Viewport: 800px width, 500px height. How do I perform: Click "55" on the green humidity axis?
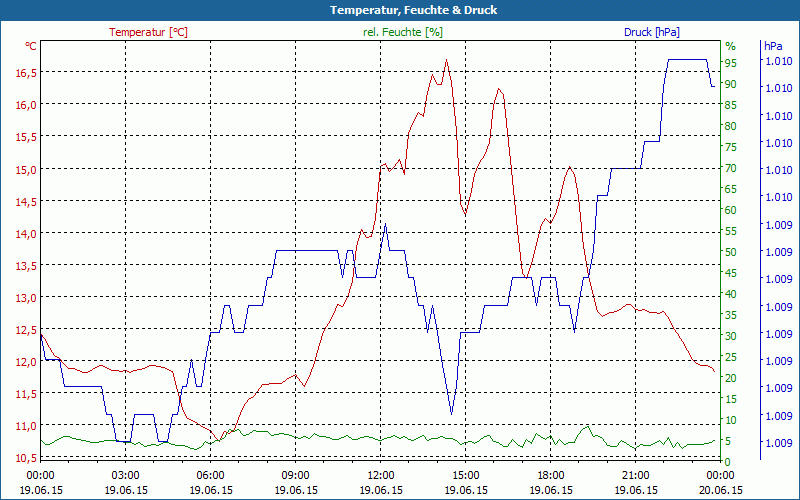[731, 231]
